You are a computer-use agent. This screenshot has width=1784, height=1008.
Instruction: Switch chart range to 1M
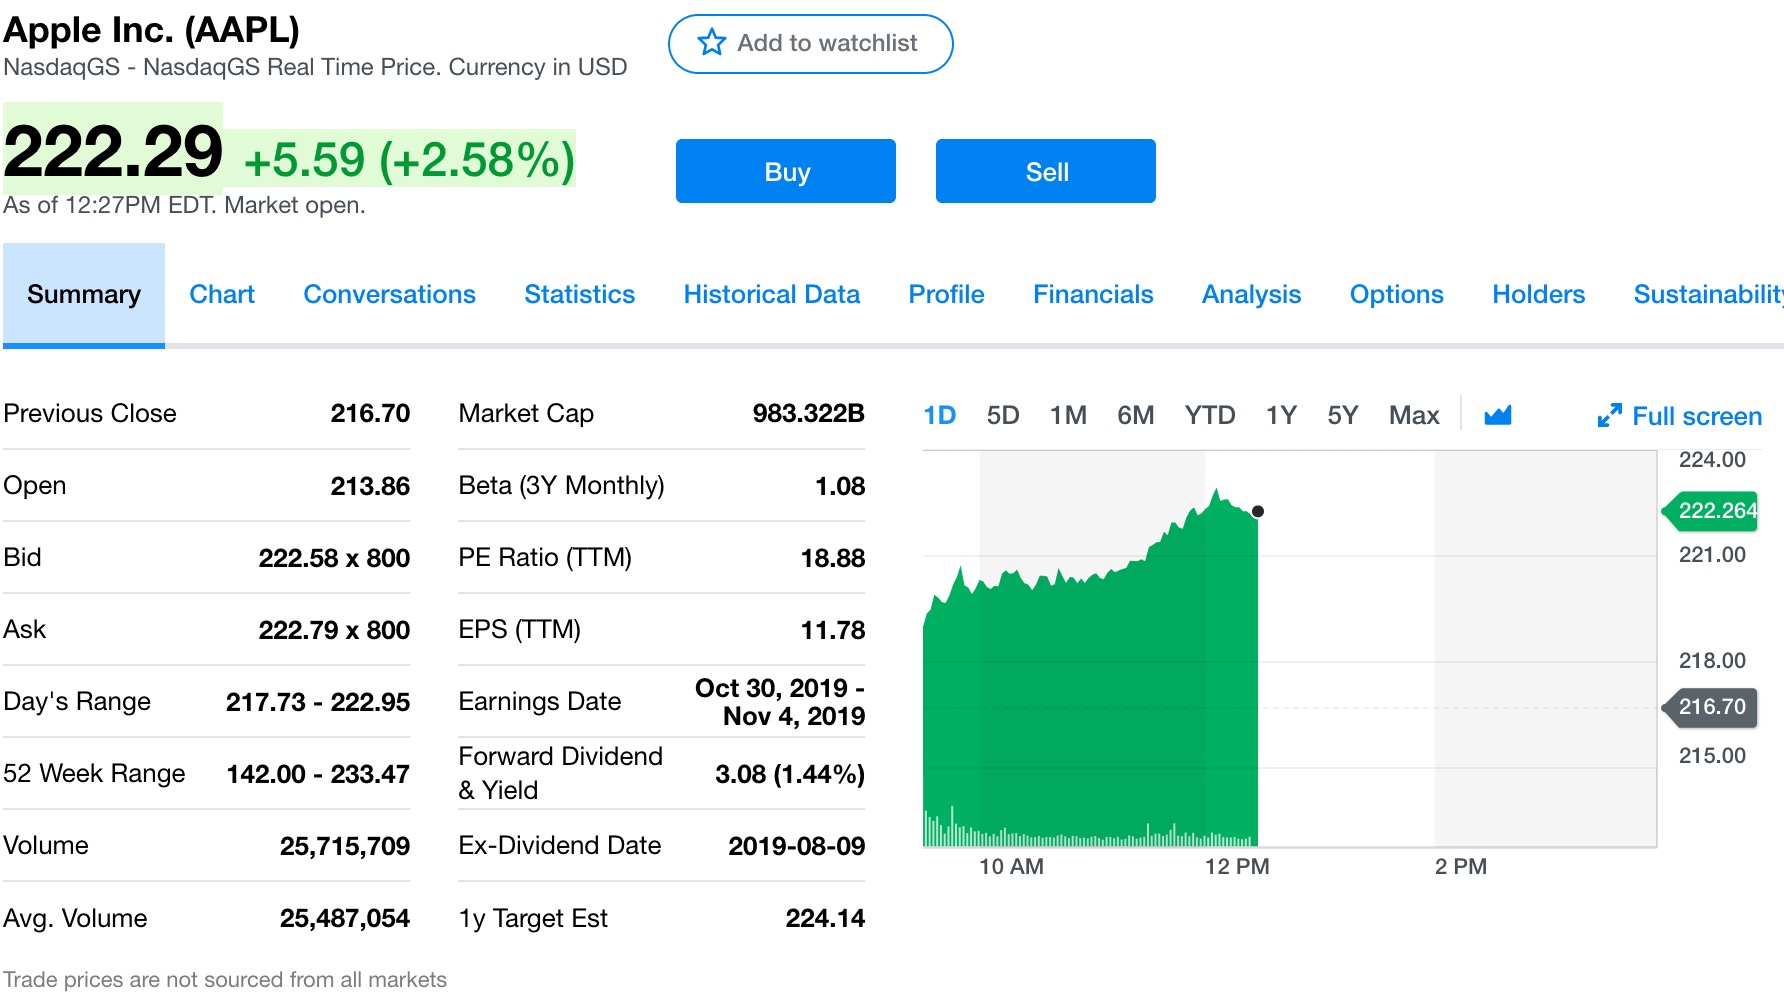1068,415
